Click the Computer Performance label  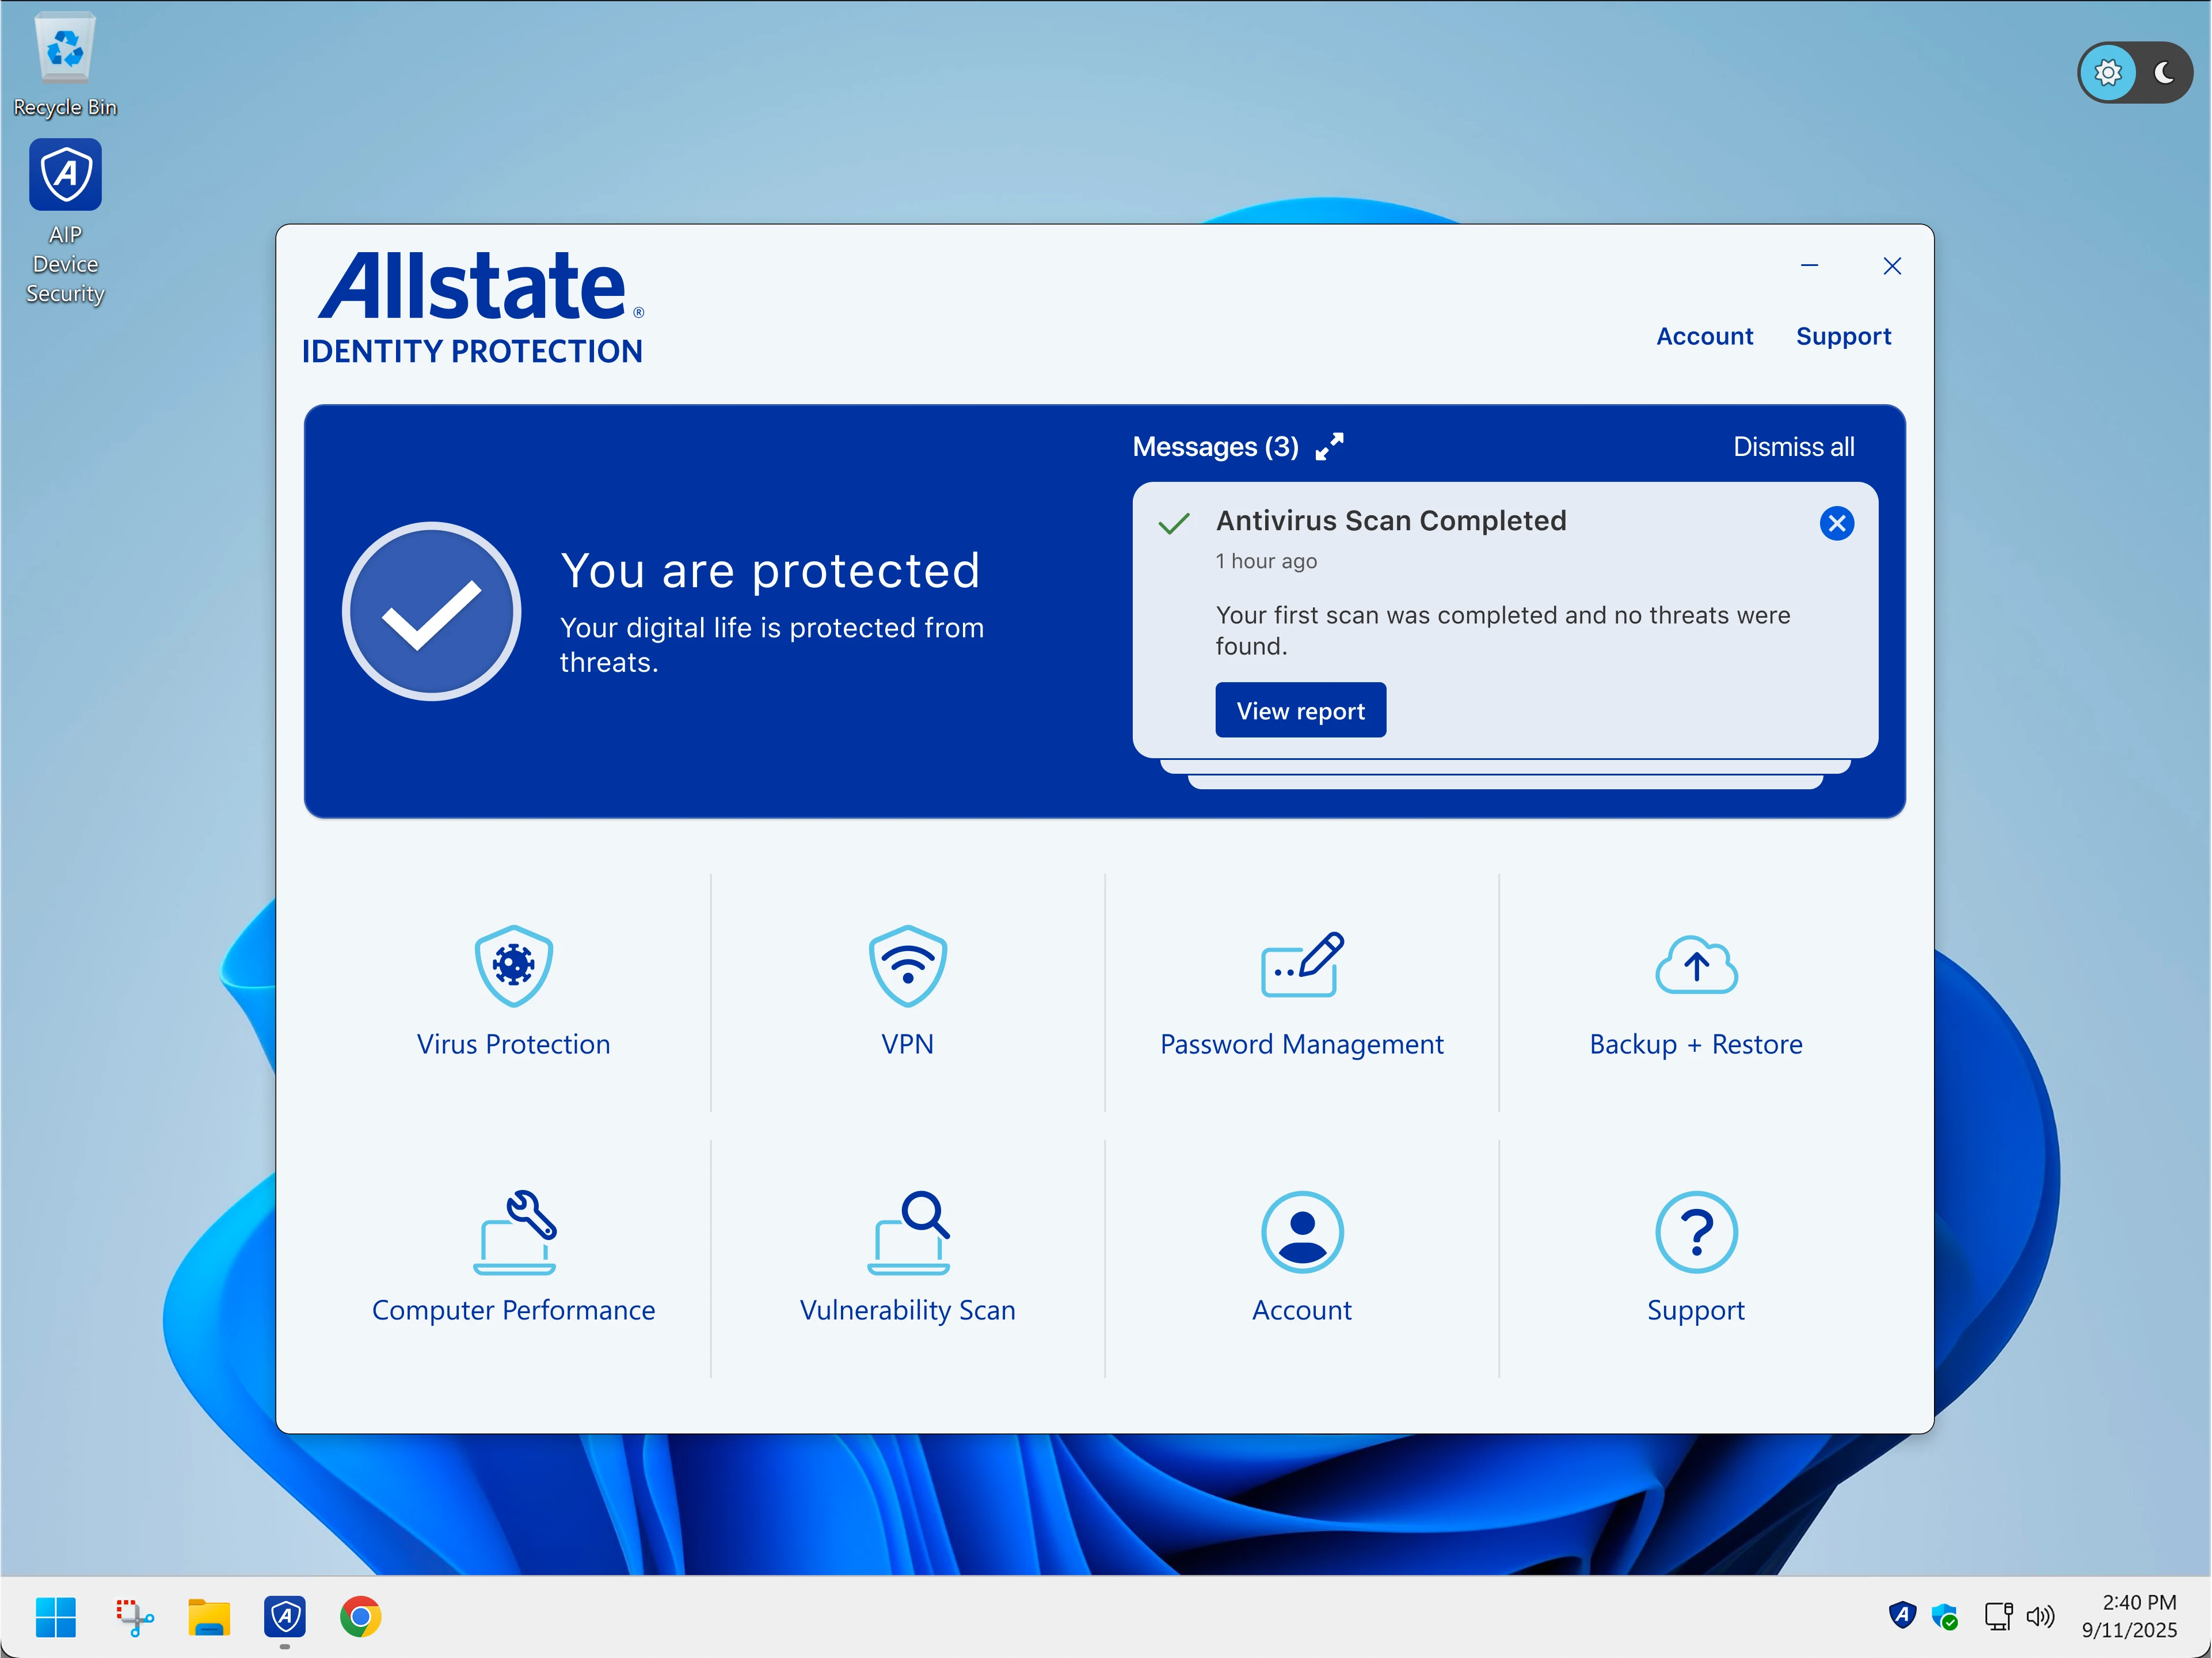point(513,1310)
